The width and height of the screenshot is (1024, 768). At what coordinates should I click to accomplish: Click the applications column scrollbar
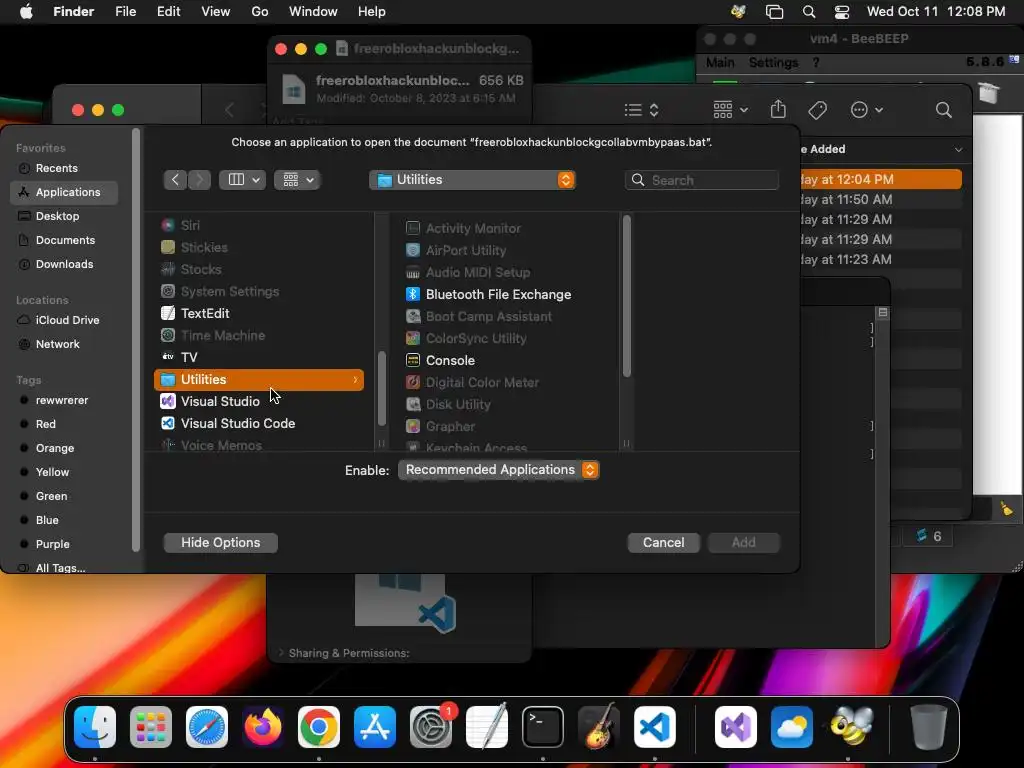pyautogui.click(x=381, y=389)
